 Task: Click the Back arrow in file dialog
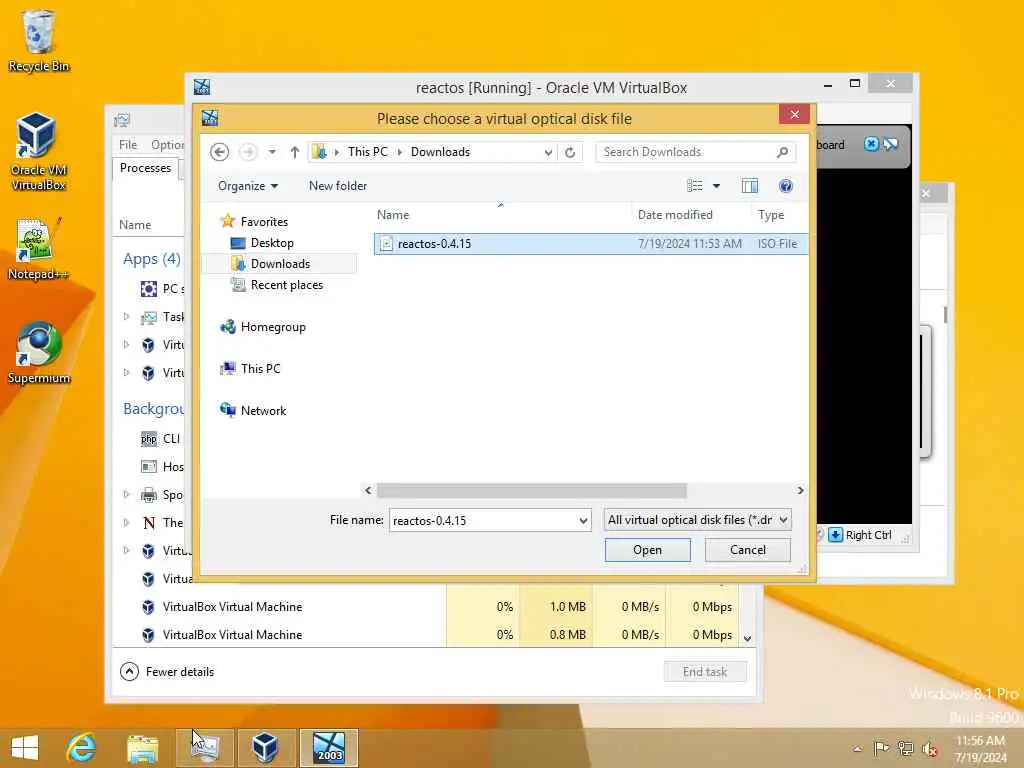point(219,152)
